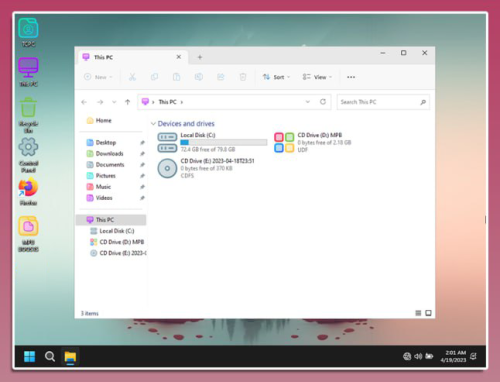Open Firefox from the desktop
The height and width of the screenshot is (382, 500).
click(x=28, y=192)
